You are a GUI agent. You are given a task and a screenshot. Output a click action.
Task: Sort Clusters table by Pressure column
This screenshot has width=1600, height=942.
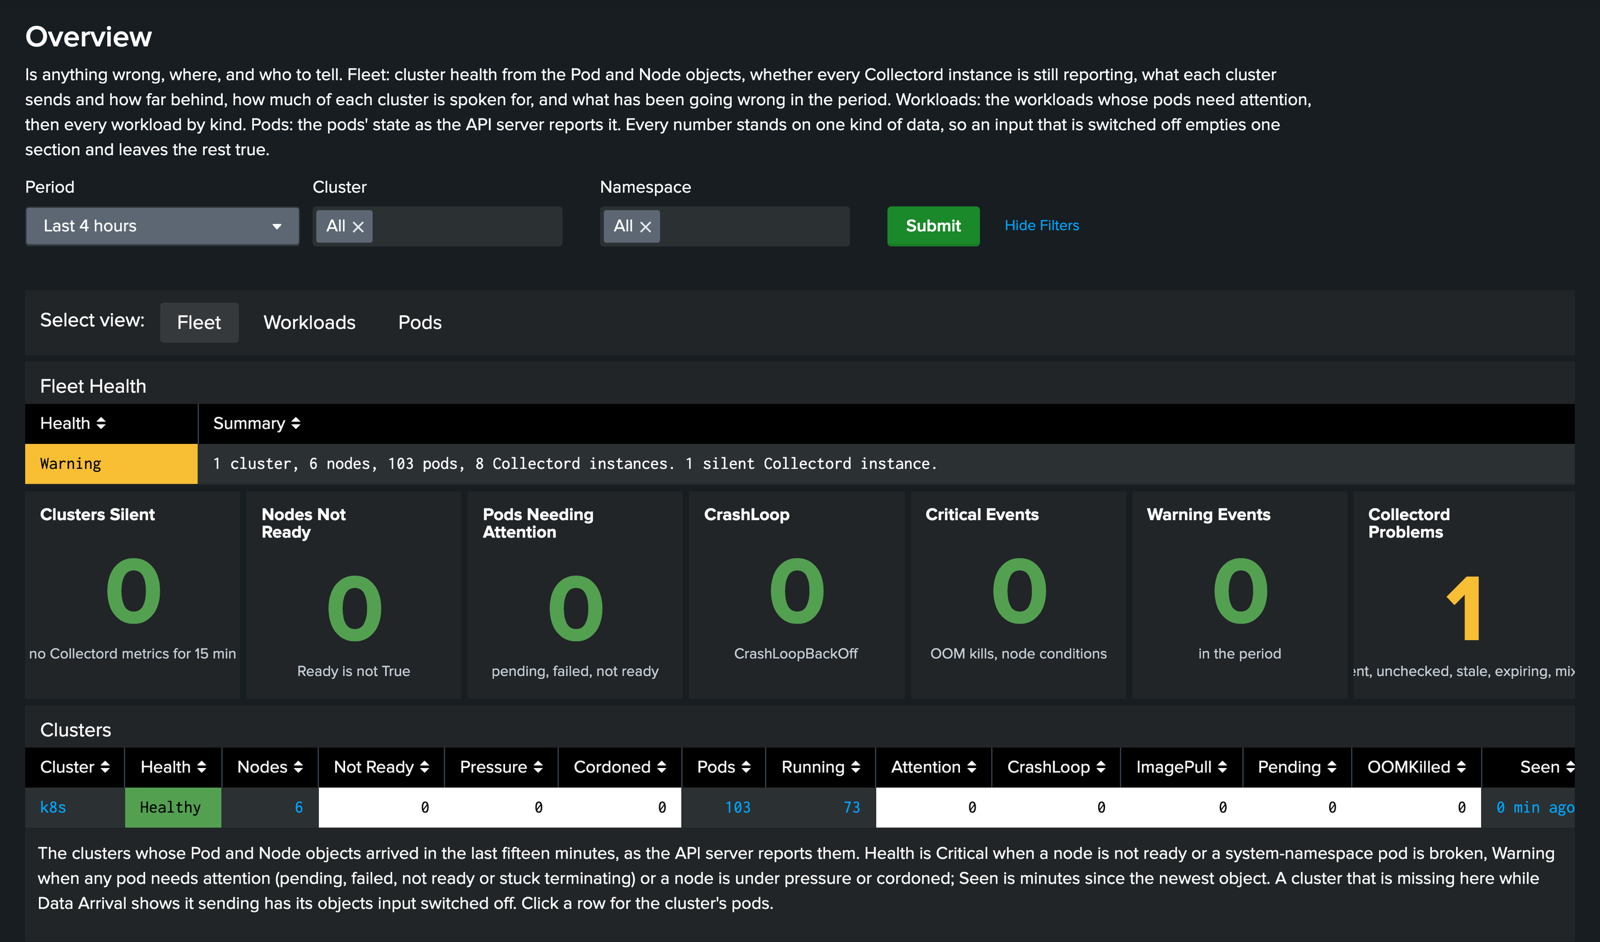(x=501, y=767)
